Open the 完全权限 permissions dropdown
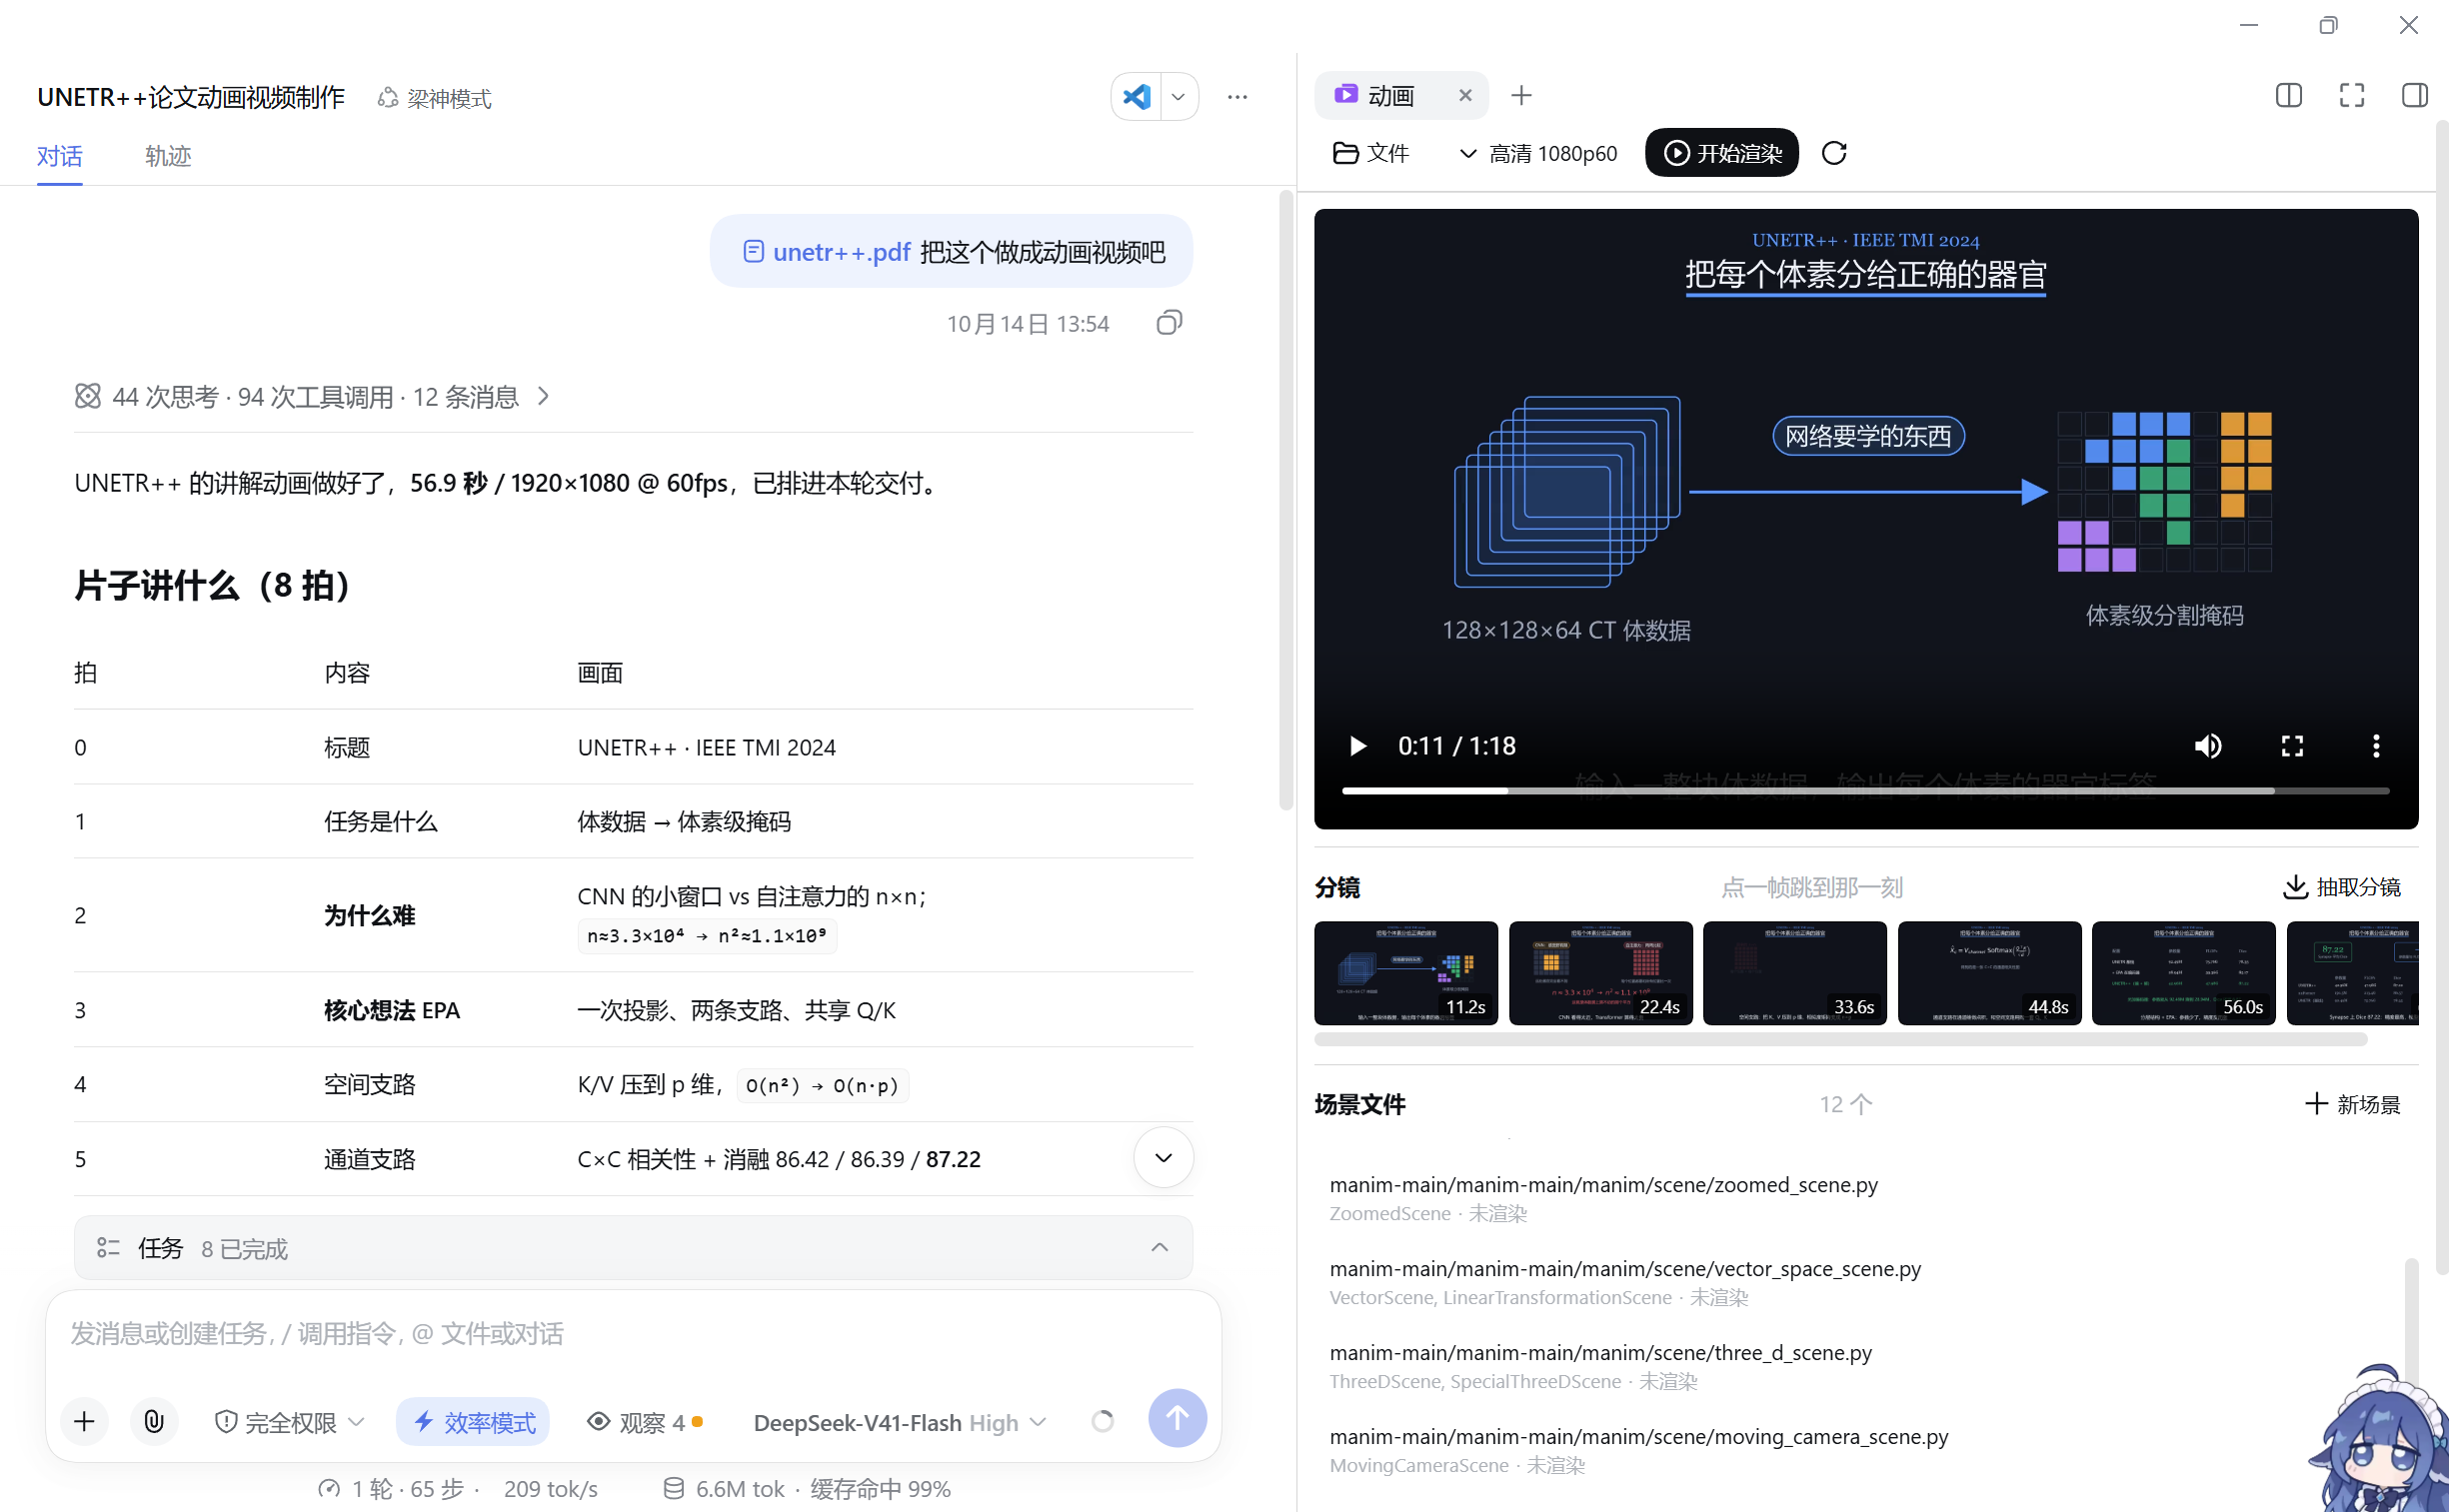2449x1512 pixels. point(290,1421)
